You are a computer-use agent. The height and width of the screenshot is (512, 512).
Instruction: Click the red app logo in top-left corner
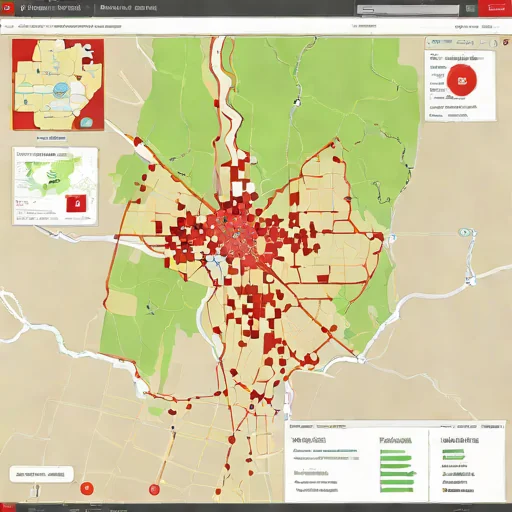pos(7,7)
